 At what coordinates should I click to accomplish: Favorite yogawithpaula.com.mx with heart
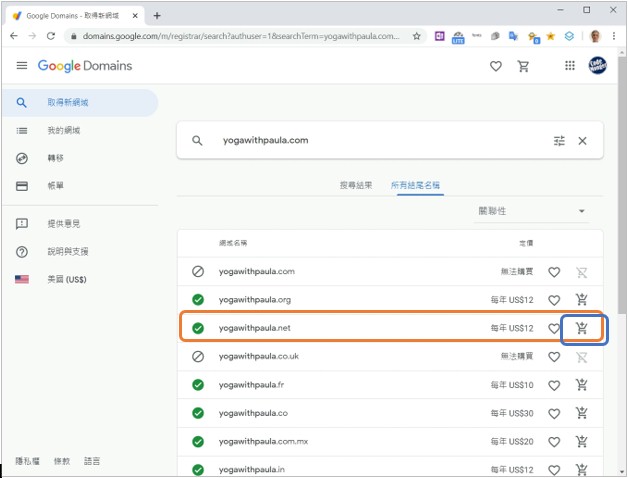[x=554, y=442]
